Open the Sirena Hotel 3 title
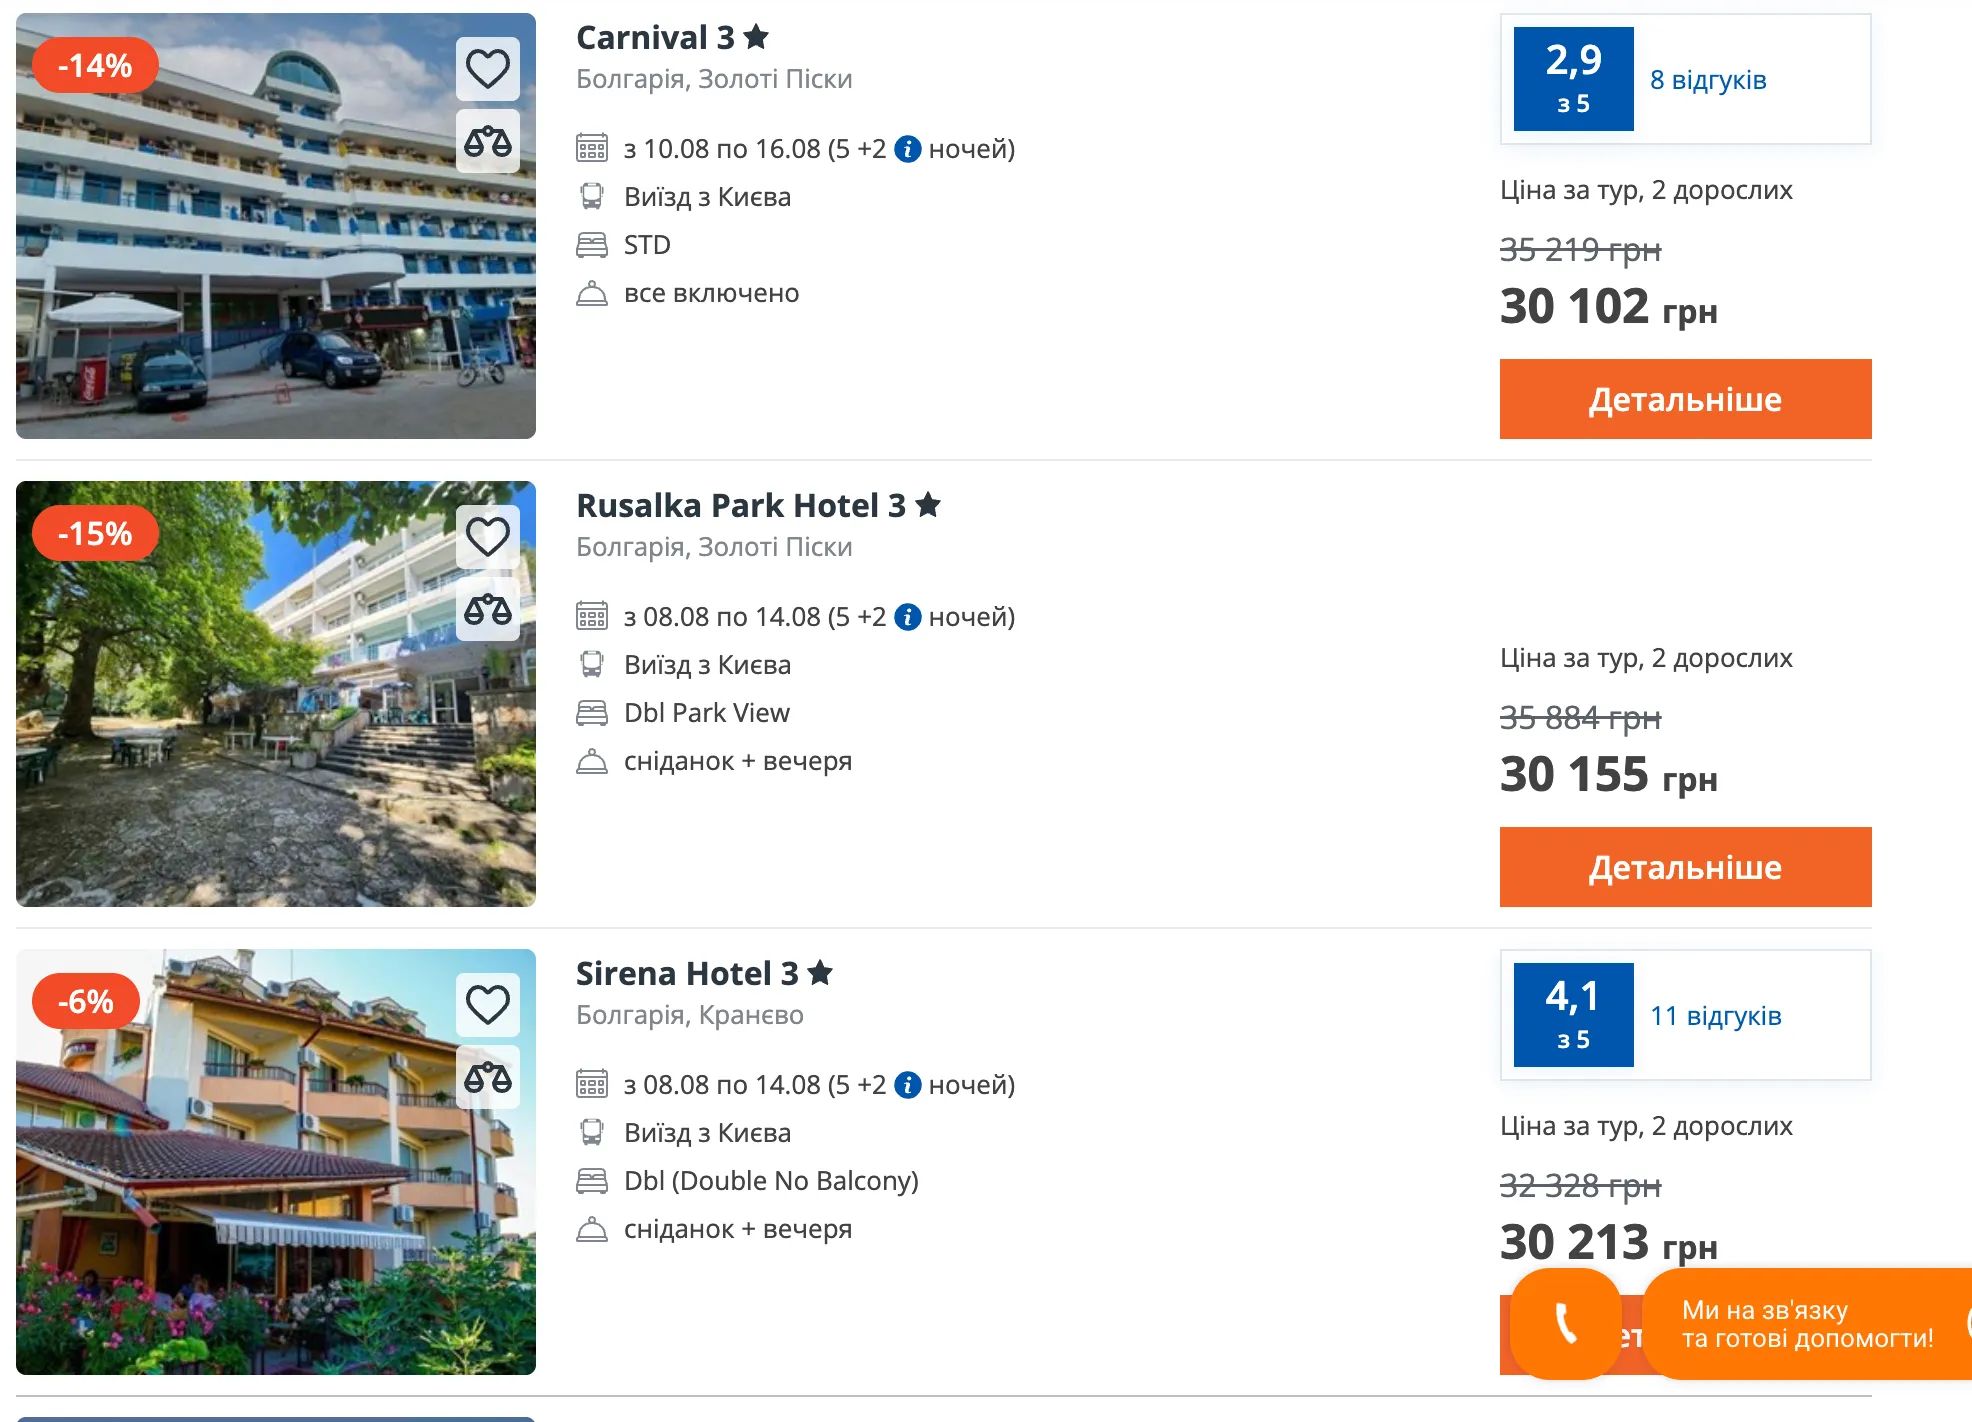This screenshot has width=1972, height=1422. click(704, 974)
